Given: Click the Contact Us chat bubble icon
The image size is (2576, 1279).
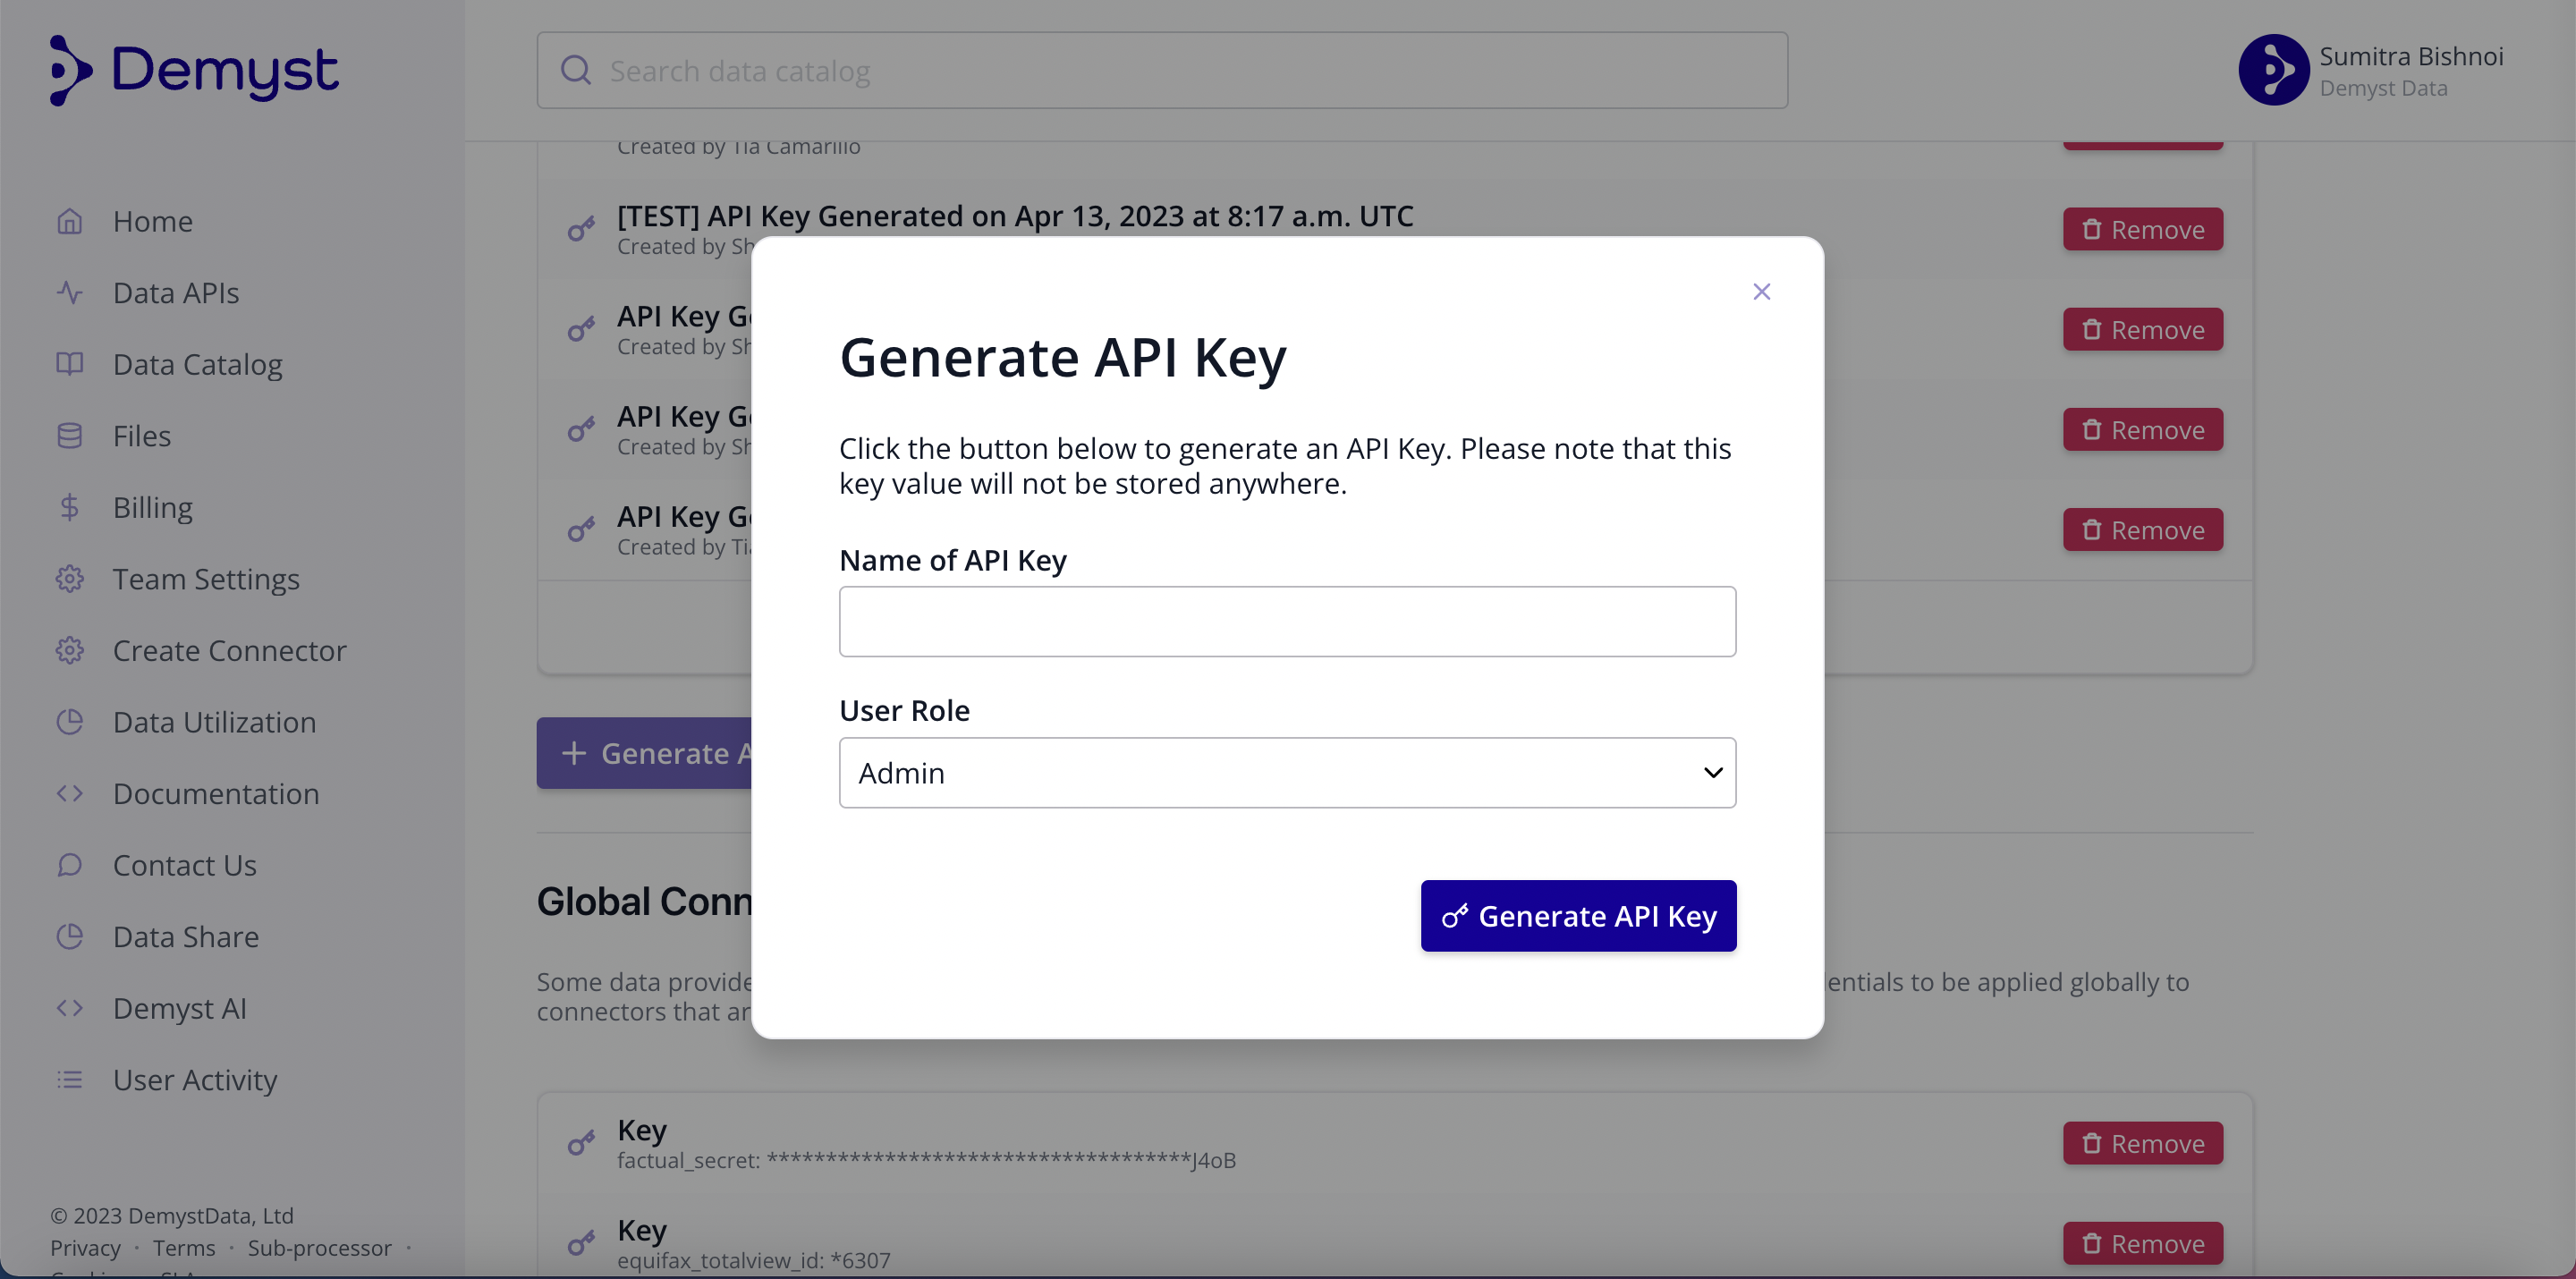Looking at the screenshot, I should pos(69,865).
